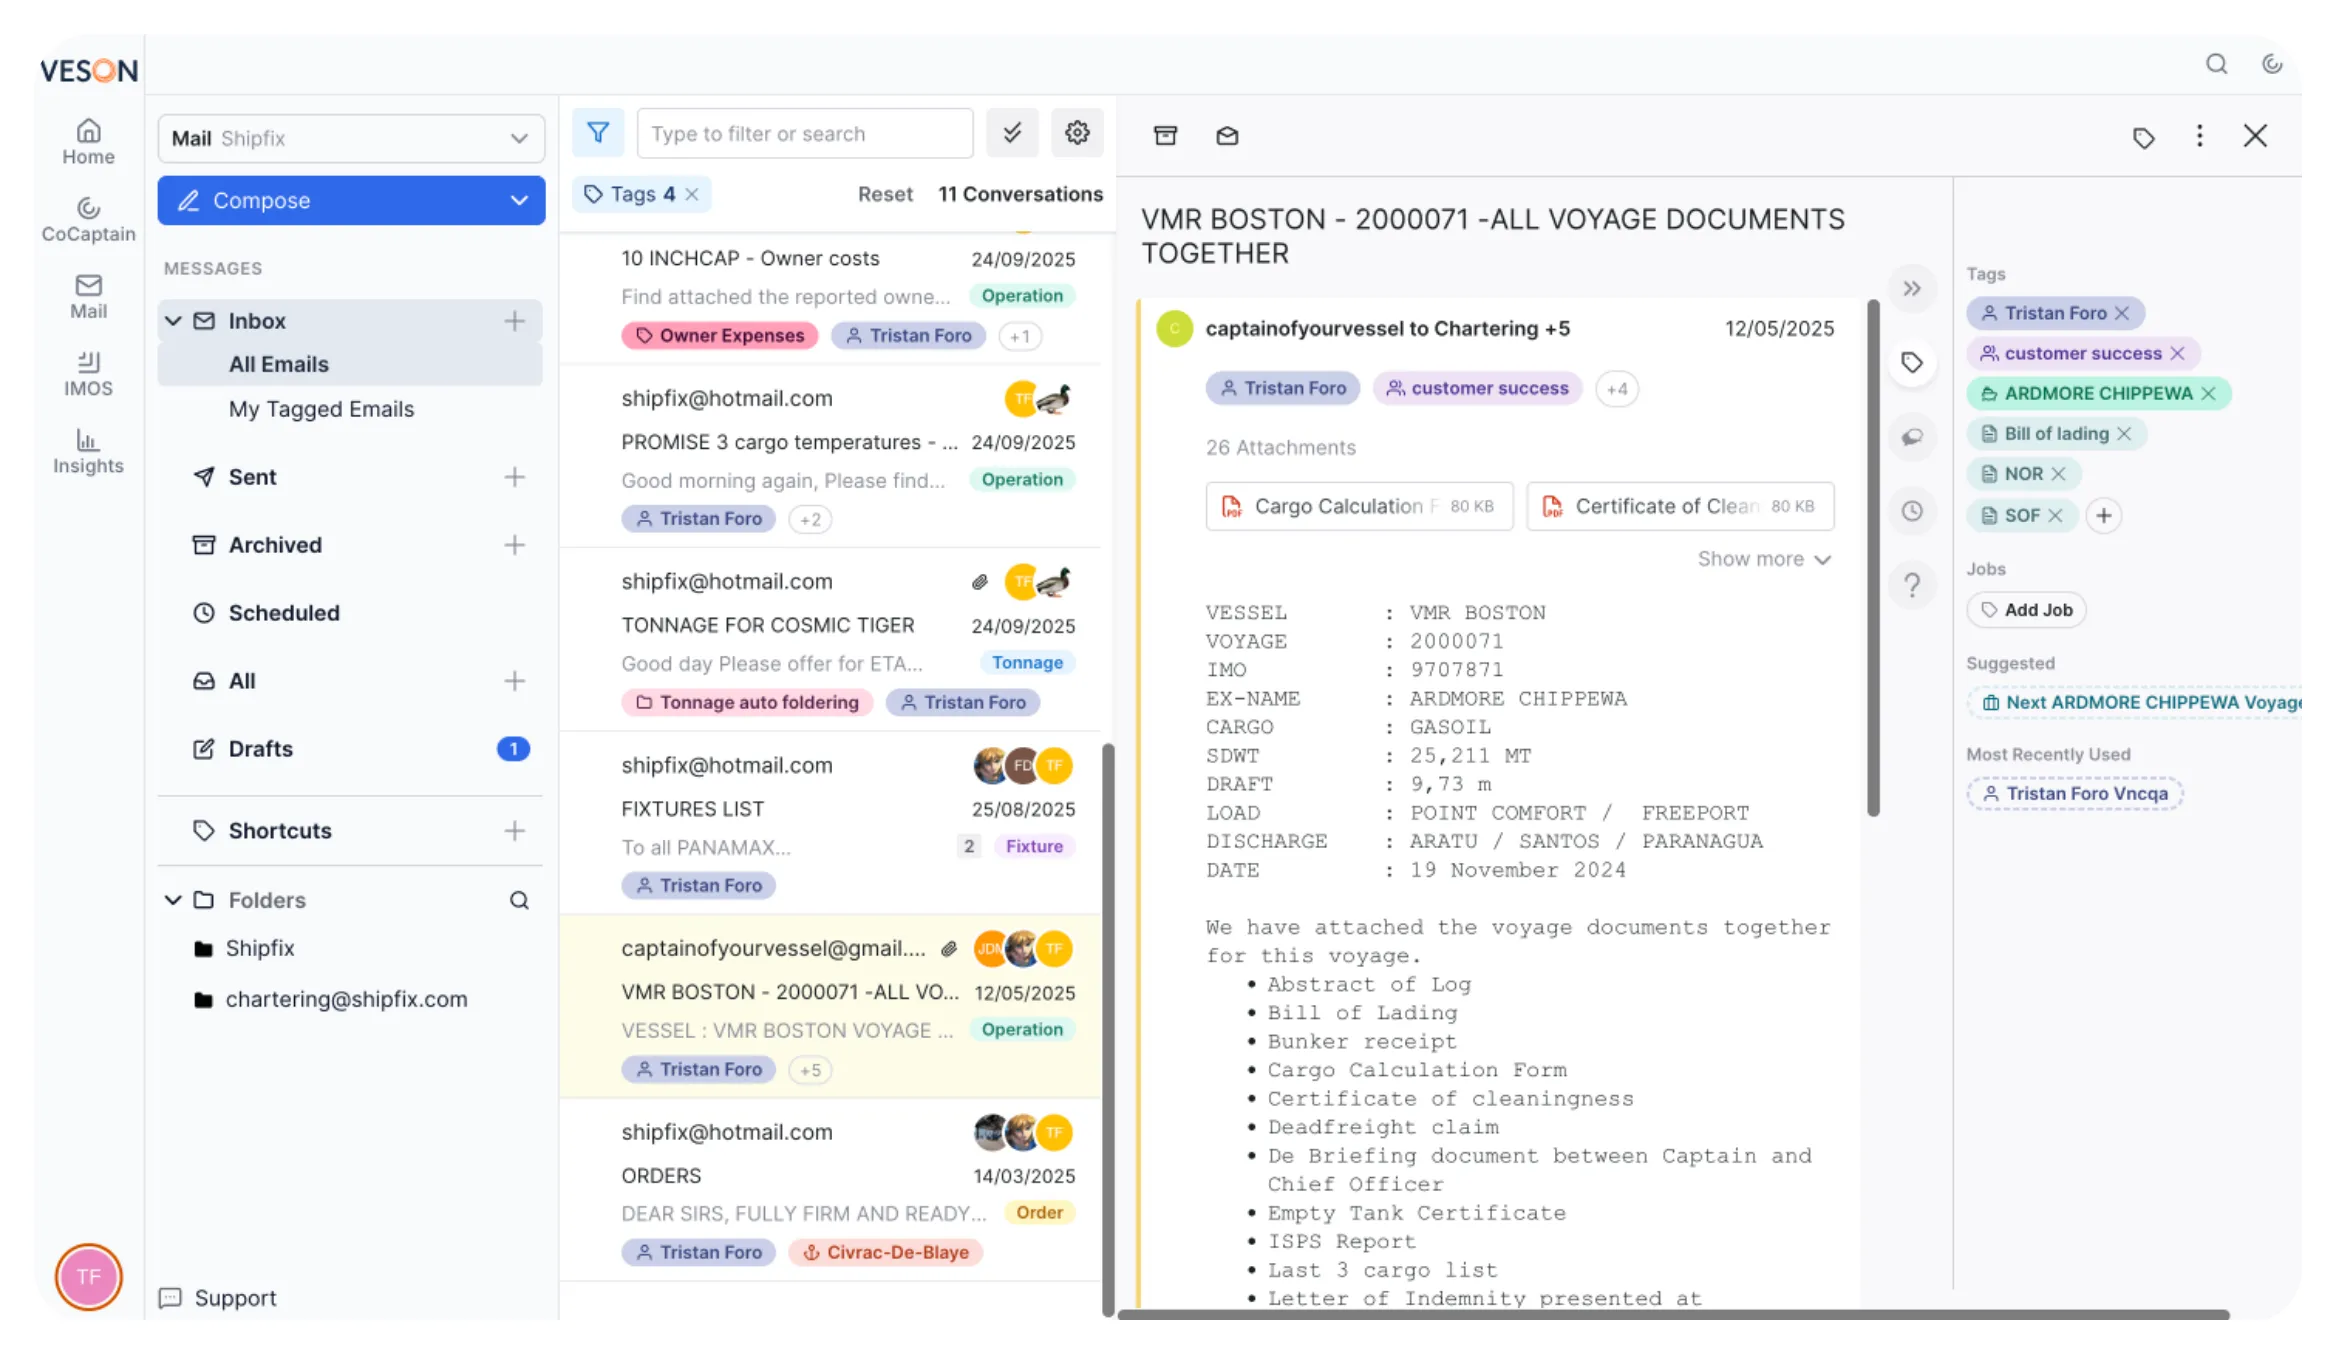Open the history clock icon in the right rail
This screenshot has height=1356, width=2334.
tap(1911, 511)
